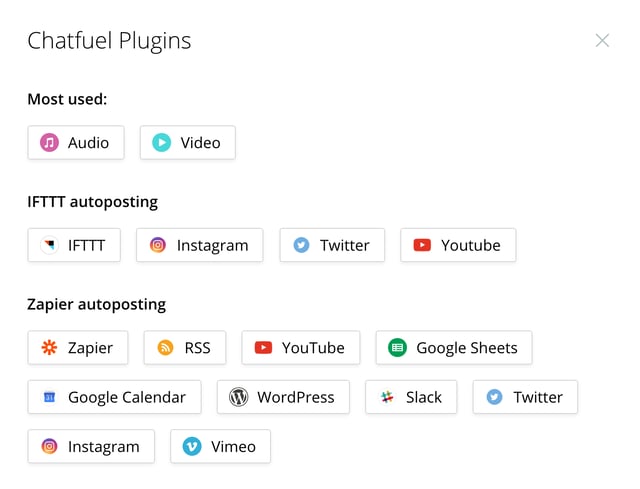Click the Google Calendar icon
The width and height of the screenshot is (640, 489).
coord(49,397)
